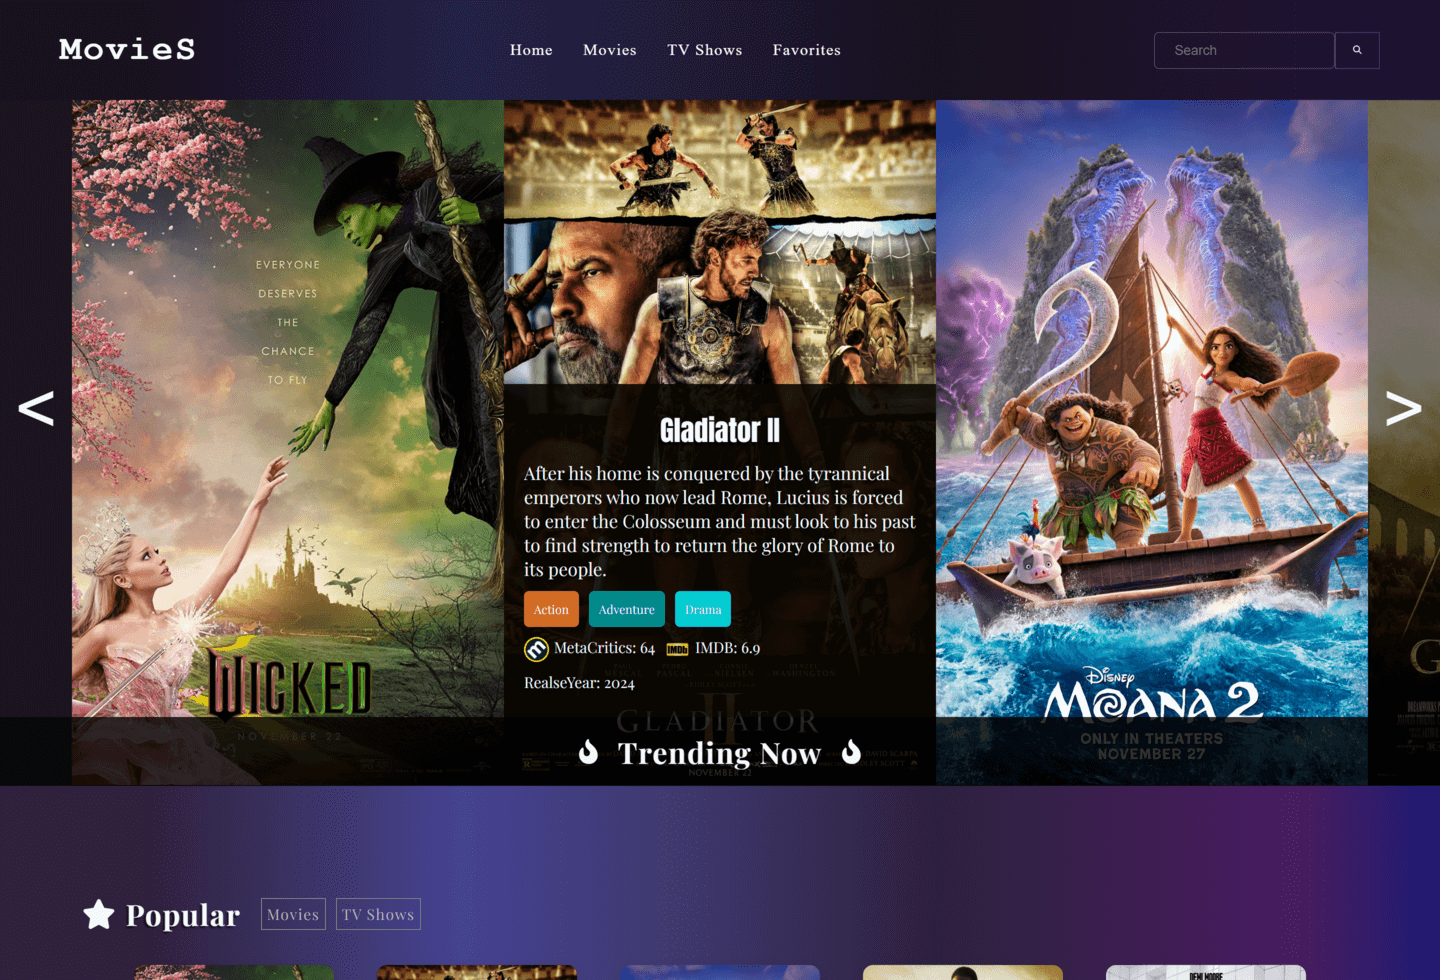Open the MovieS logo homepage
The height and width of the screenshot is (980, 1440).
pos(127,49)
